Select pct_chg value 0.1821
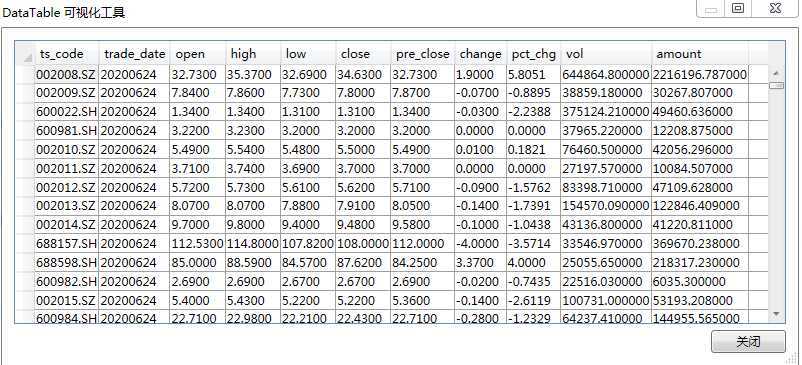 click(533, 150)
